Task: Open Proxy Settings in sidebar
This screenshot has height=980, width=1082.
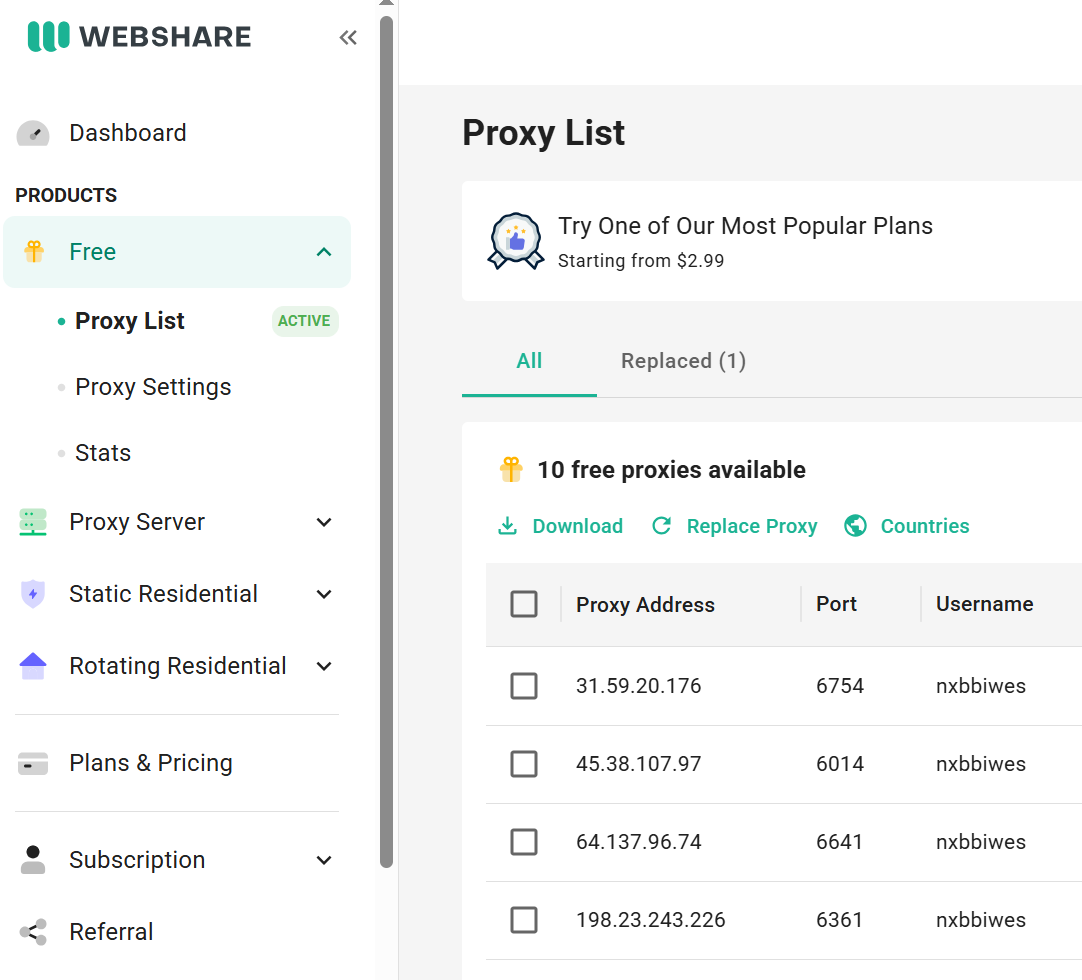Action: [153, 387]
